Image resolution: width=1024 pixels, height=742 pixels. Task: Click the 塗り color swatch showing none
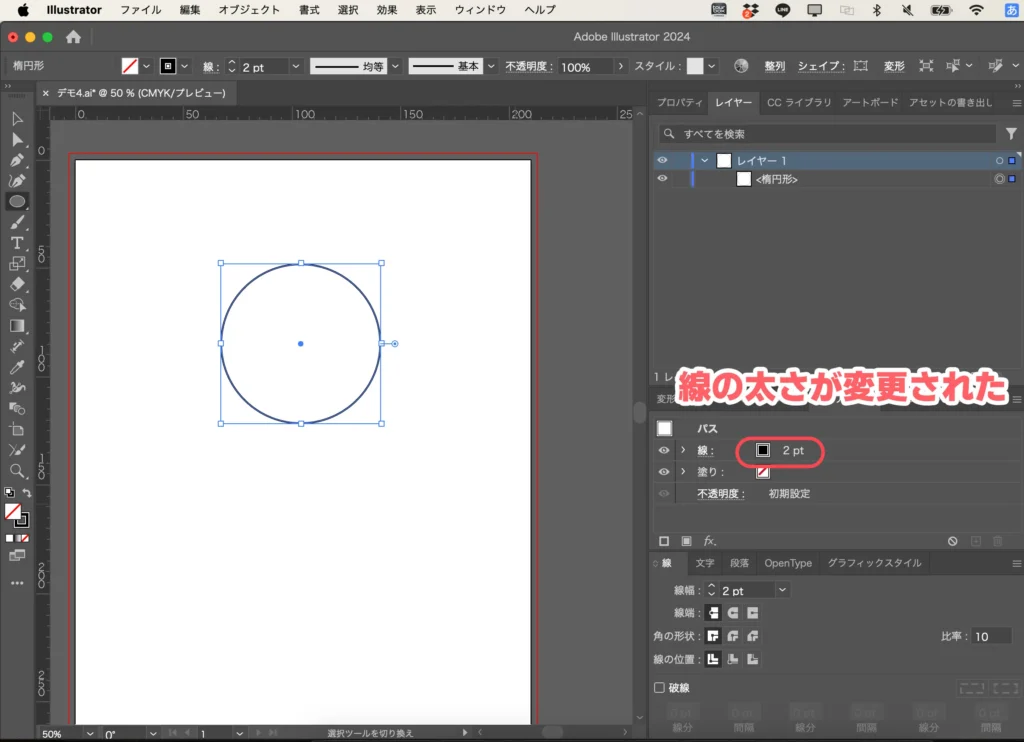click(763, 471)
